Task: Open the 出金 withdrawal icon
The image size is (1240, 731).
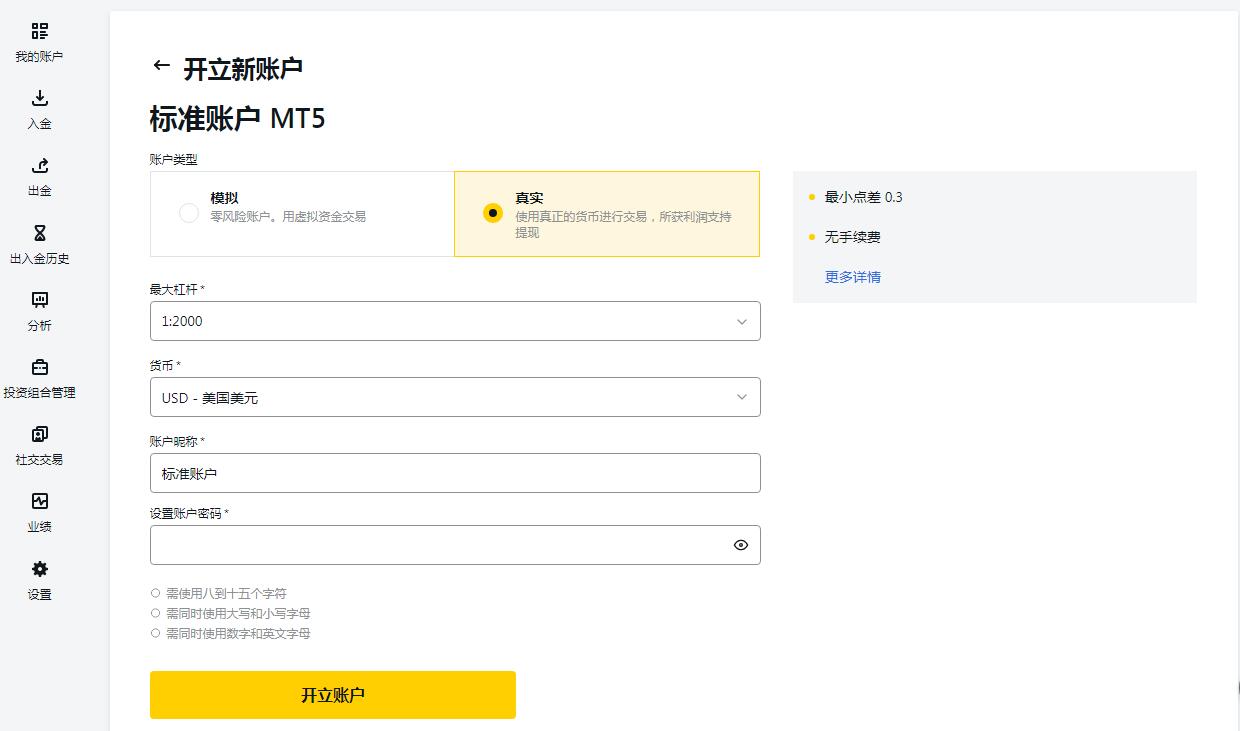Action: point(39,165)
